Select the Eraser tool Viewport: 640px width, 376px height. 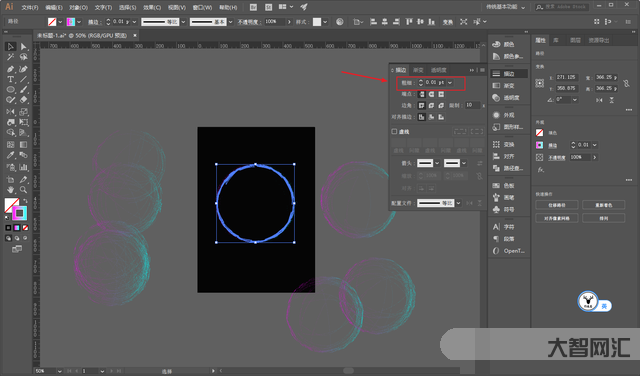(x=23, y=100)
